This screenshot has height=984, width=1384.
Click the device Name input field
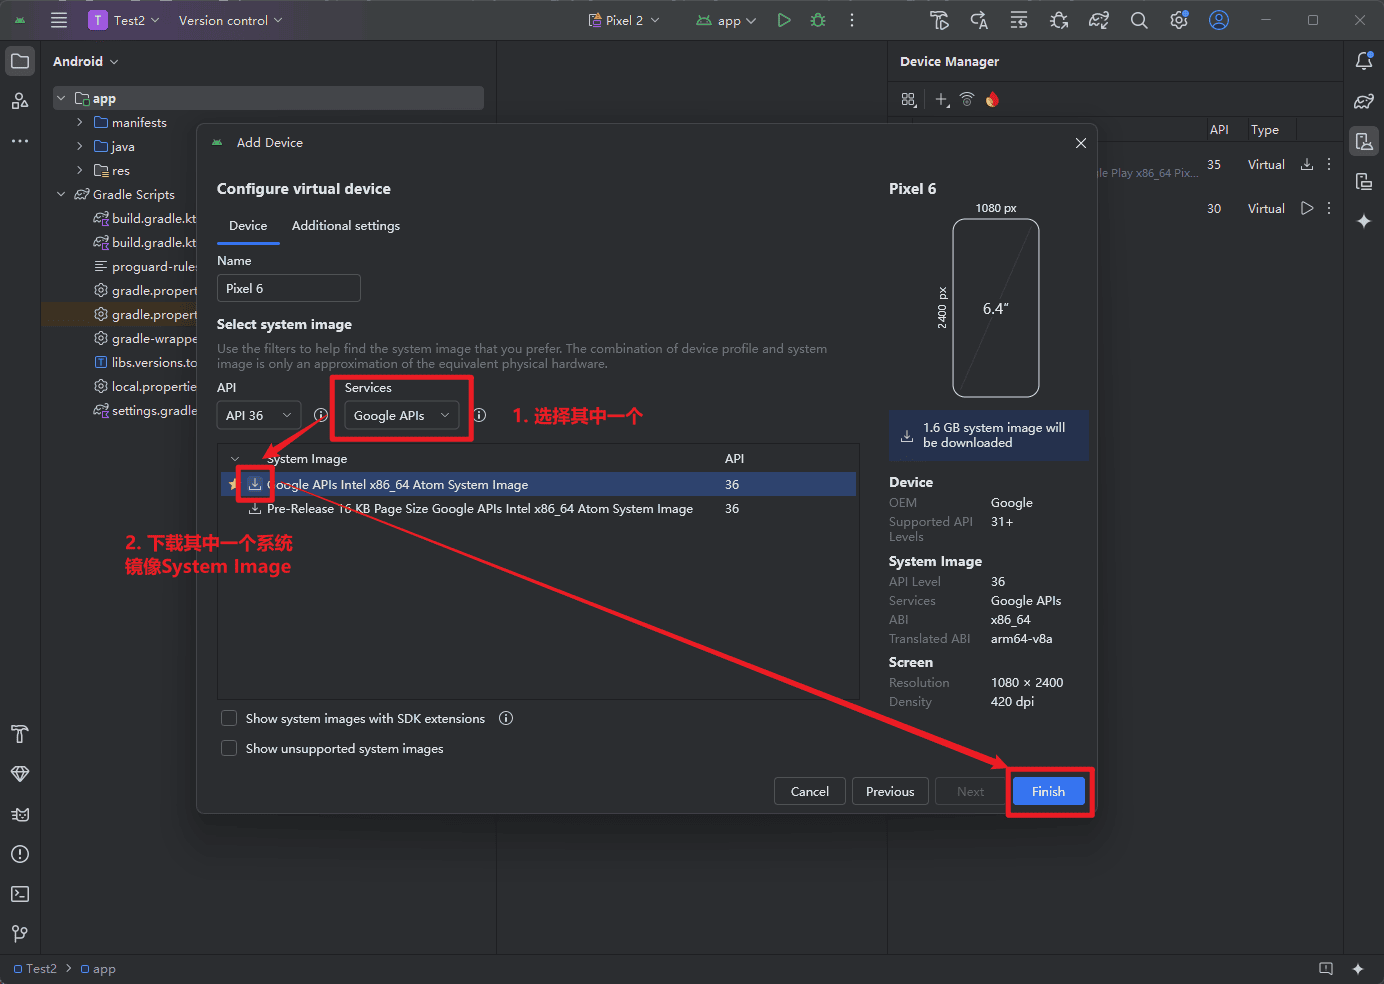click(288, 288)
